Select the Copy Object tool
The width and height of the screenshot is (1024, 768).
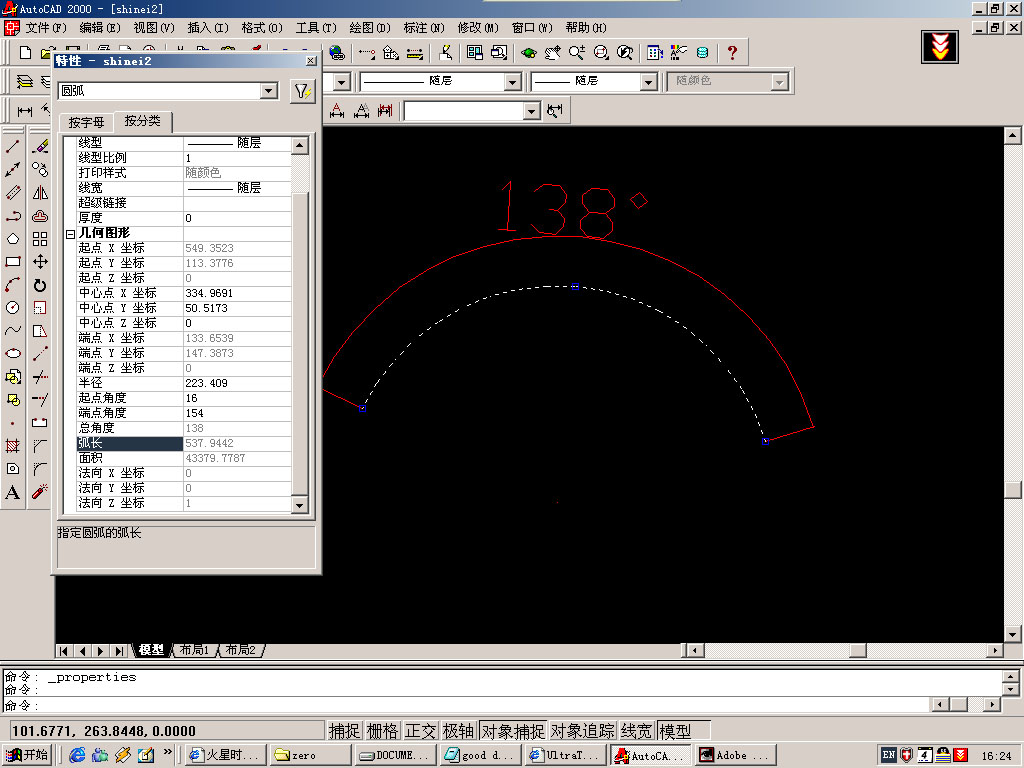(40, 170)
